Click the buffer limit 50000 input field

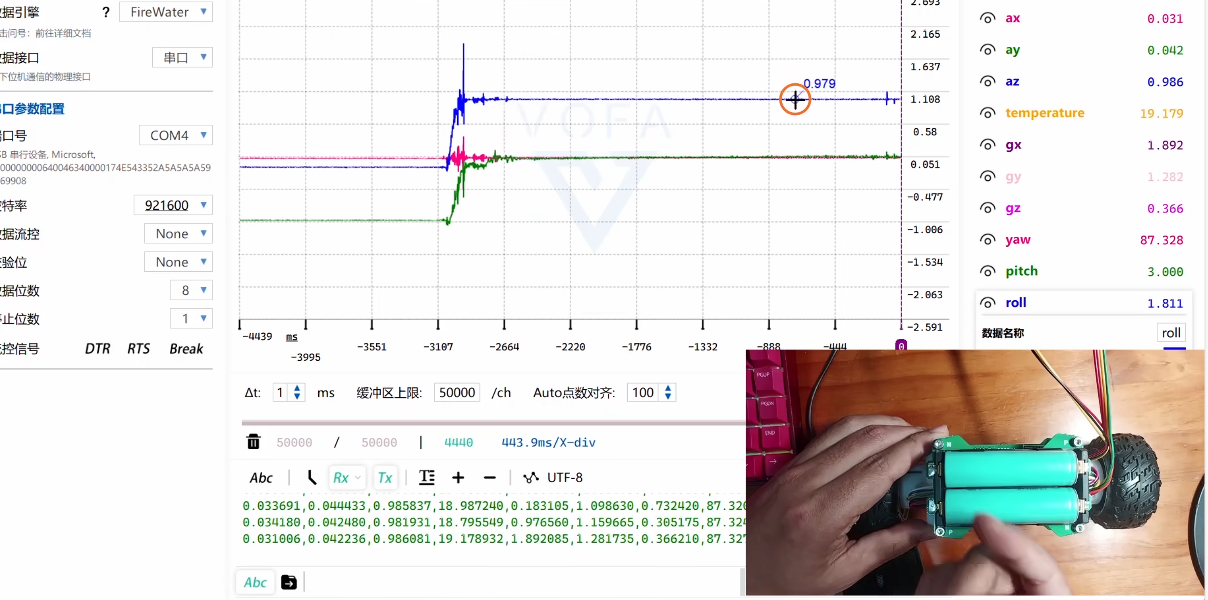click(457, 393)
